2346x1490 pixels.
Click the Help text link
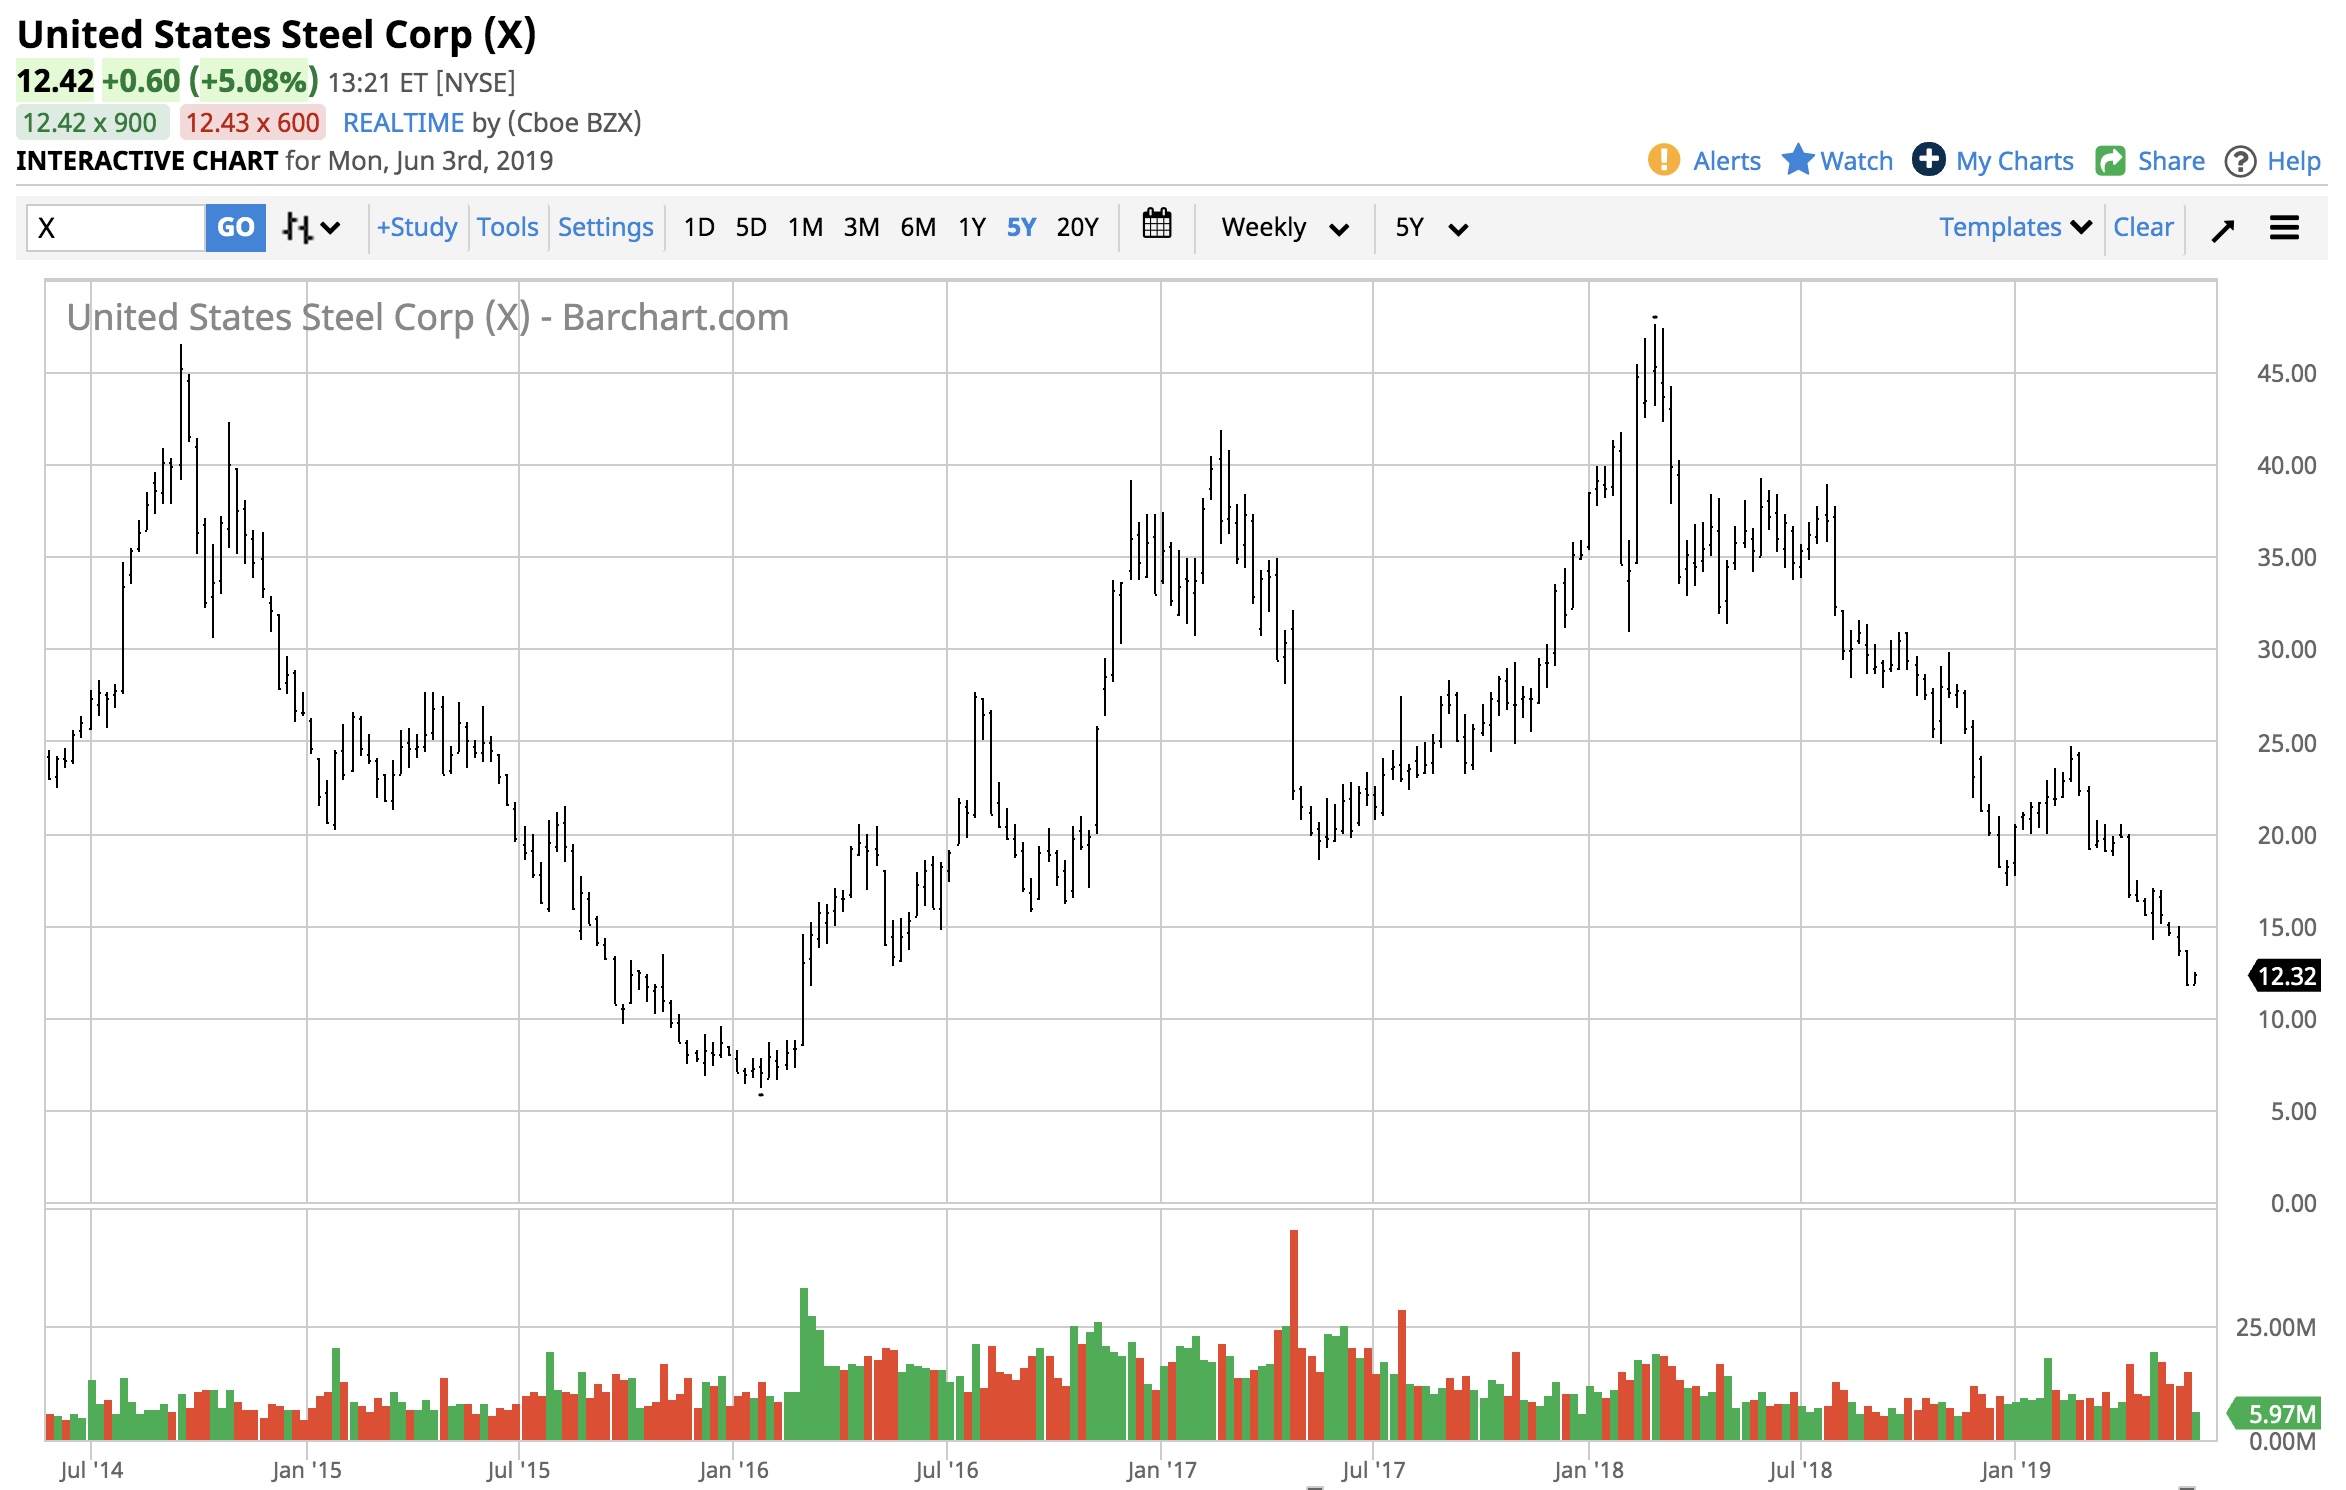[2294, 161]
